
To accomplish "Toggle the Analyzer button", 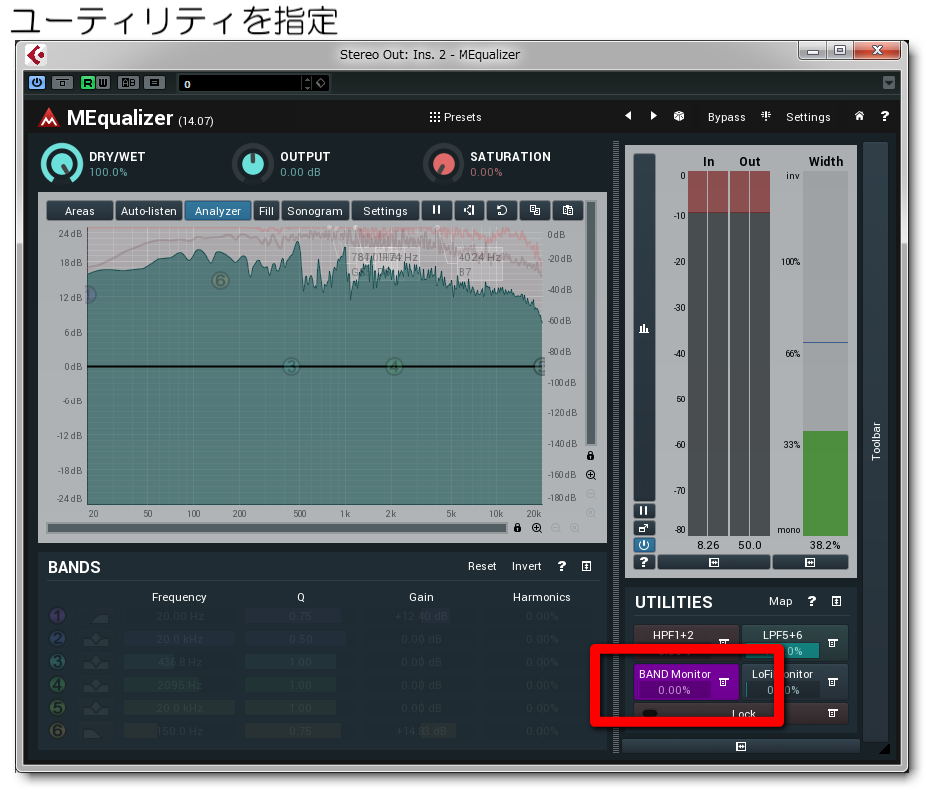I will (x=218, y=211).
